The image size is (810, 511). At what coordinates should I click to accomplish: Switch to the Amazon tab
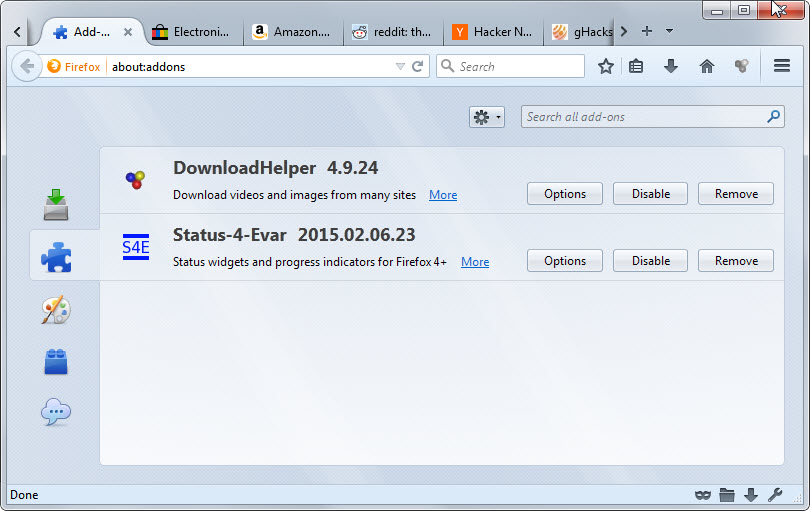tap(291, 32)
